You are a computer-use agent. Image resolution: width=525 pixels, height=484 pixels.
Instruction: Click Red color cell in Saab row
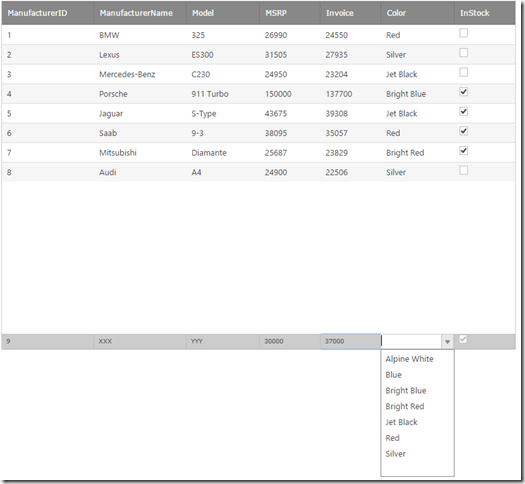pos(418,133)
